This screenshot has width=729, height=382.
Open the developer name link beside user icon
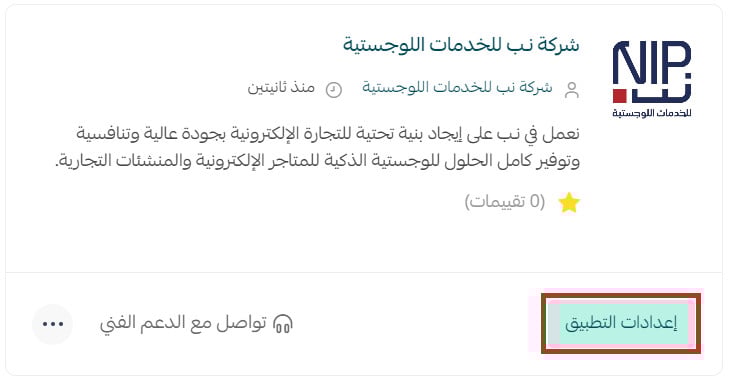(x=457, y=87)
